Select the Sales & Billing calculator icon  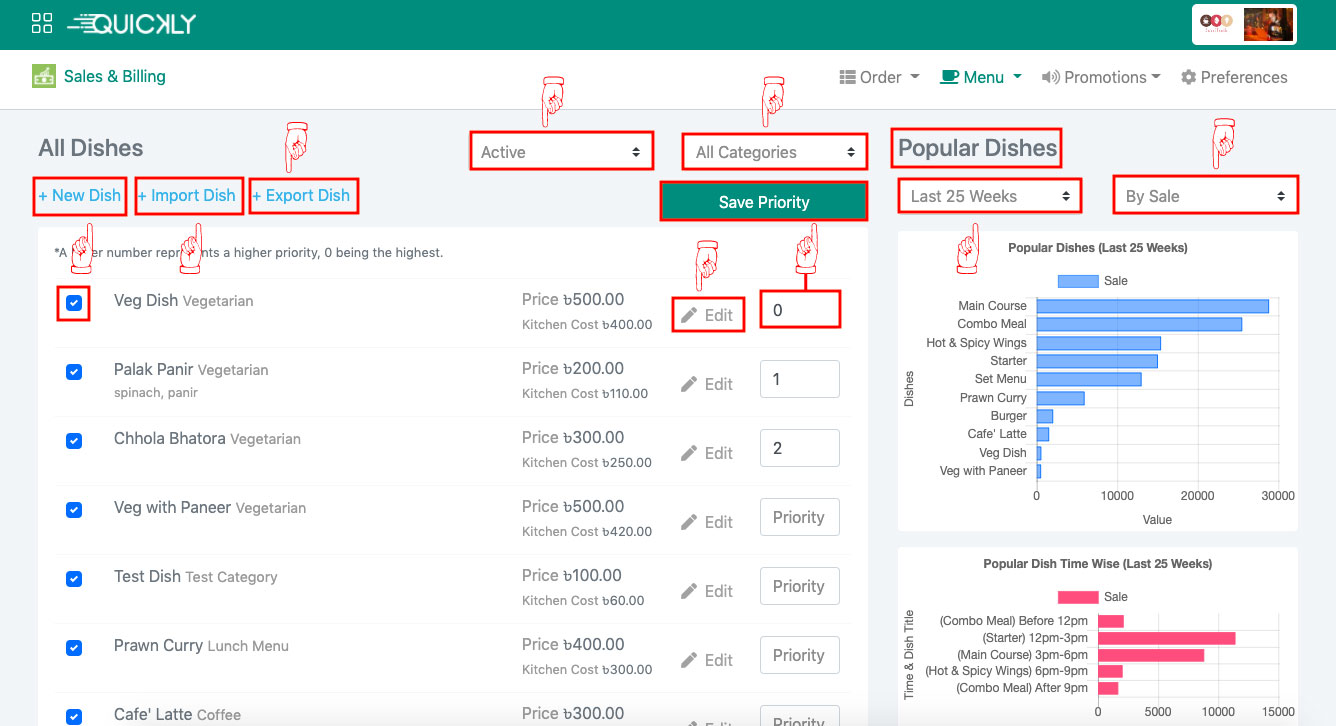42,76
